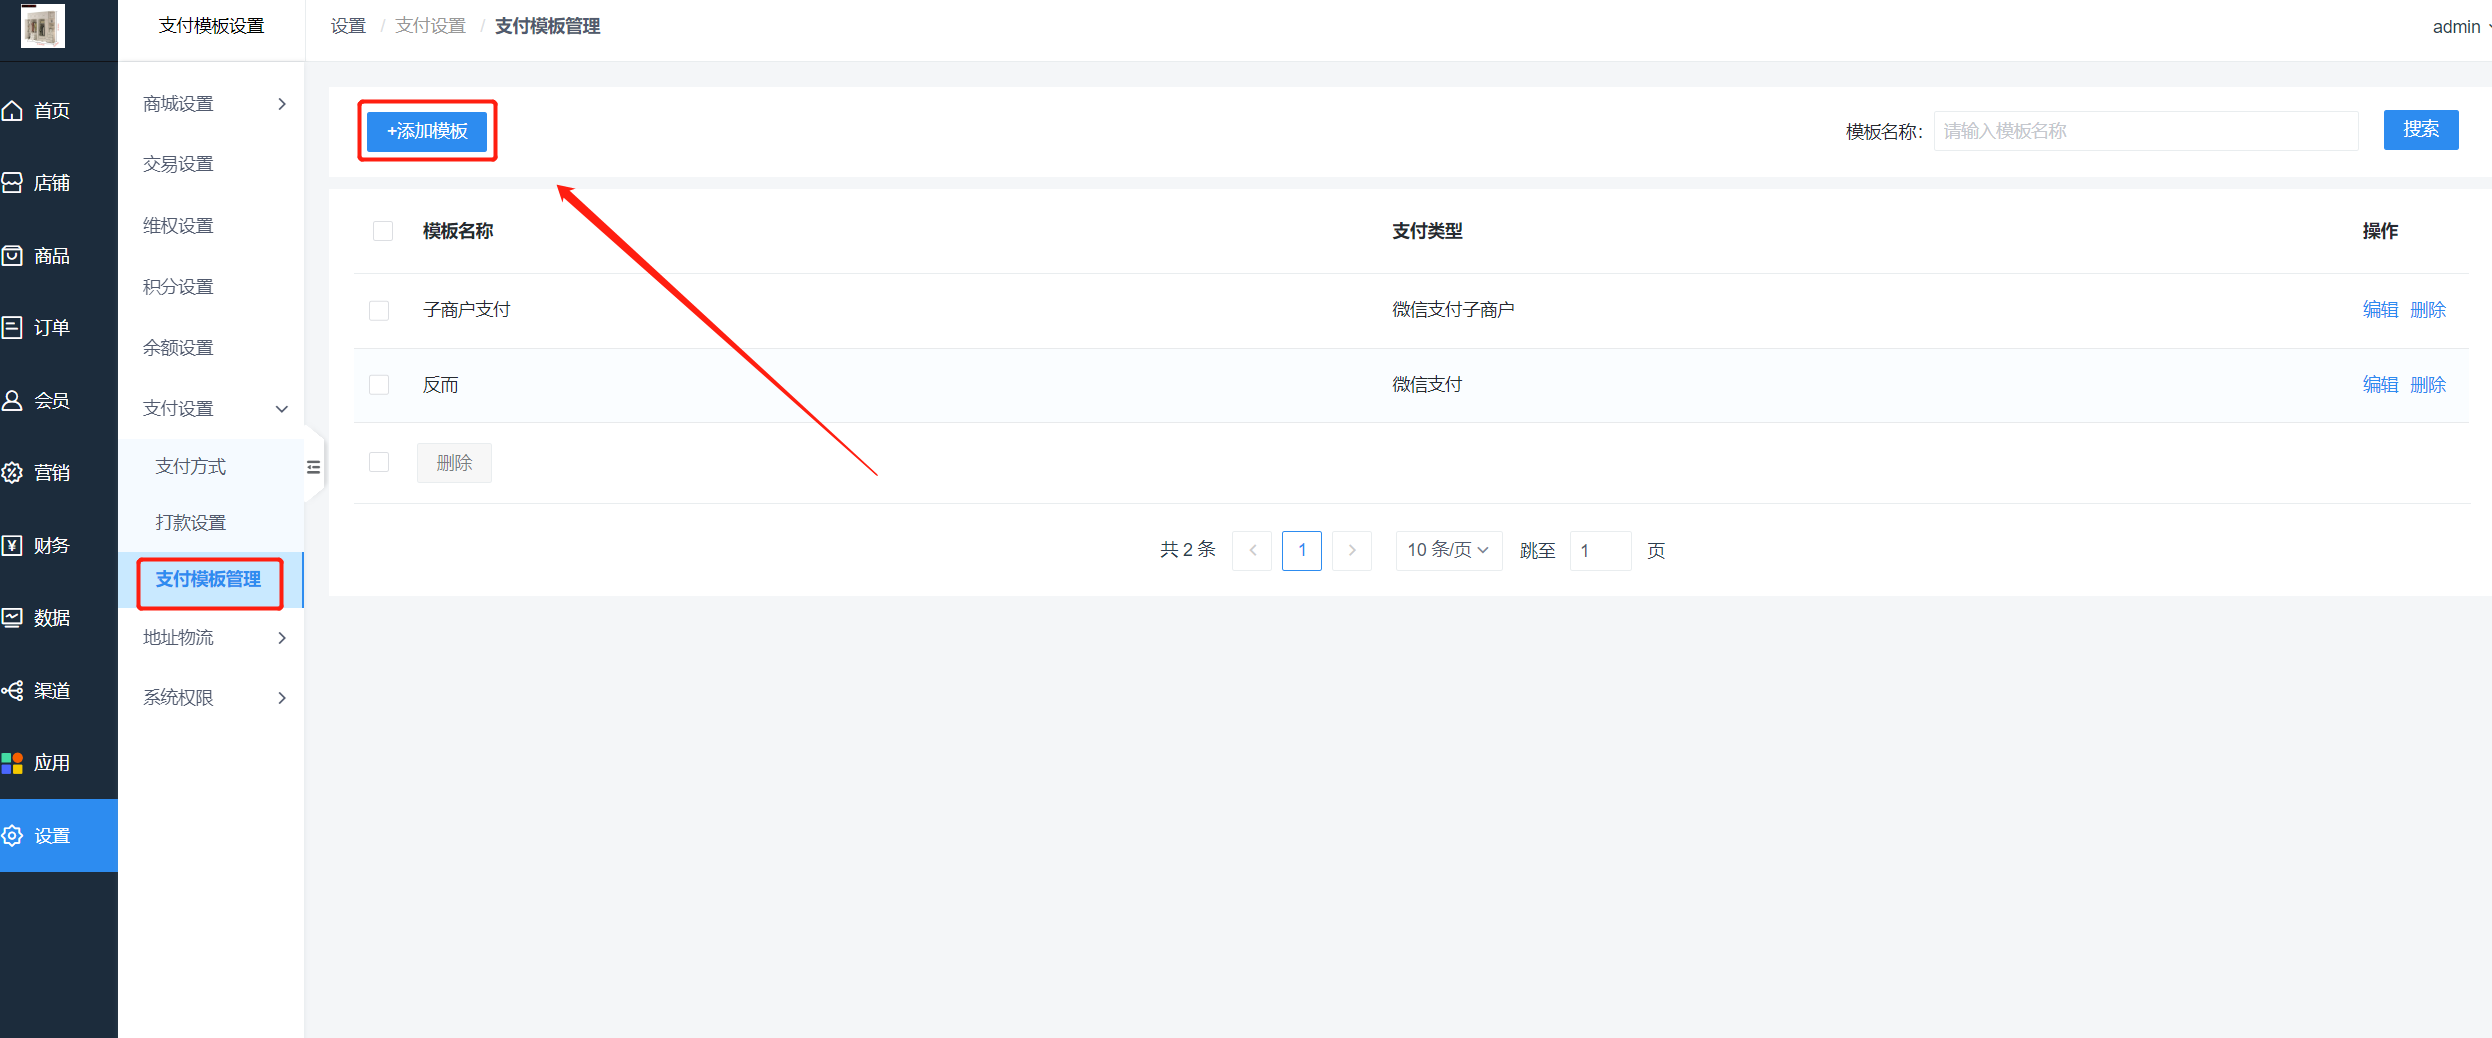Focus the 模板名称 search input field
The height and width of the screenshot is (1038, 2492).
click(x=2145, y=131)
